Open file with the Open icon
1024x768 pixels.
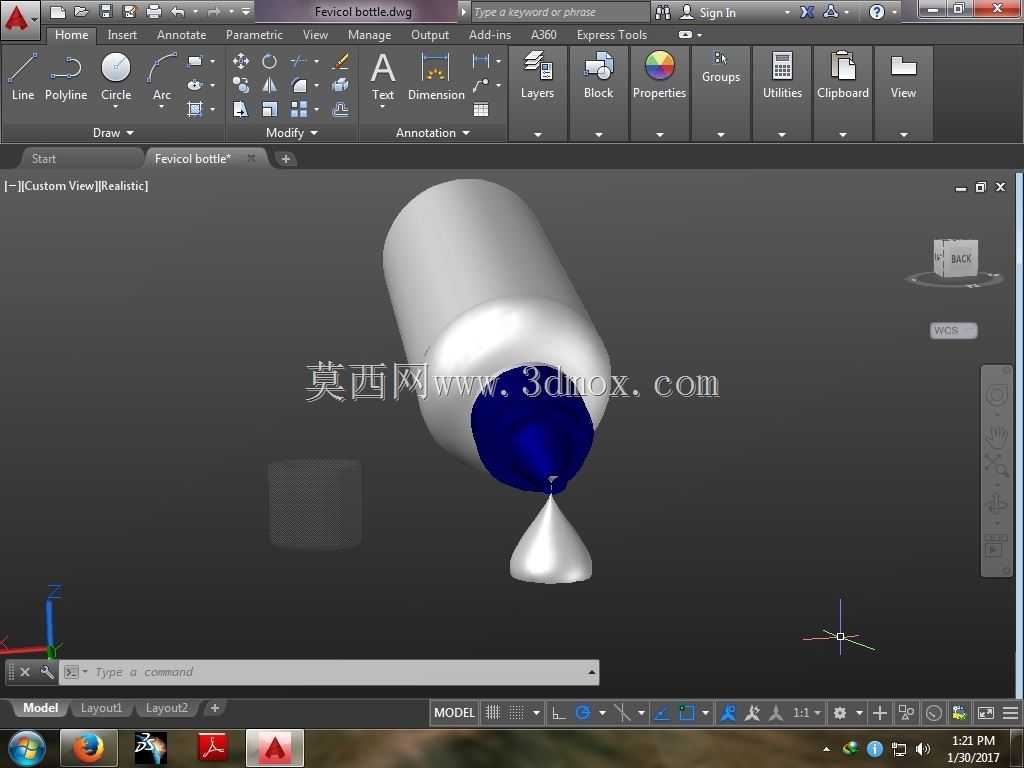[81, 11]
